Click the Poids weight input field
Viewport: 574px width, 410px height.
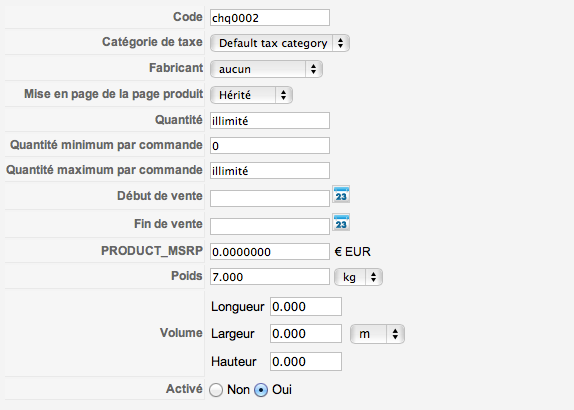[270, 277]
